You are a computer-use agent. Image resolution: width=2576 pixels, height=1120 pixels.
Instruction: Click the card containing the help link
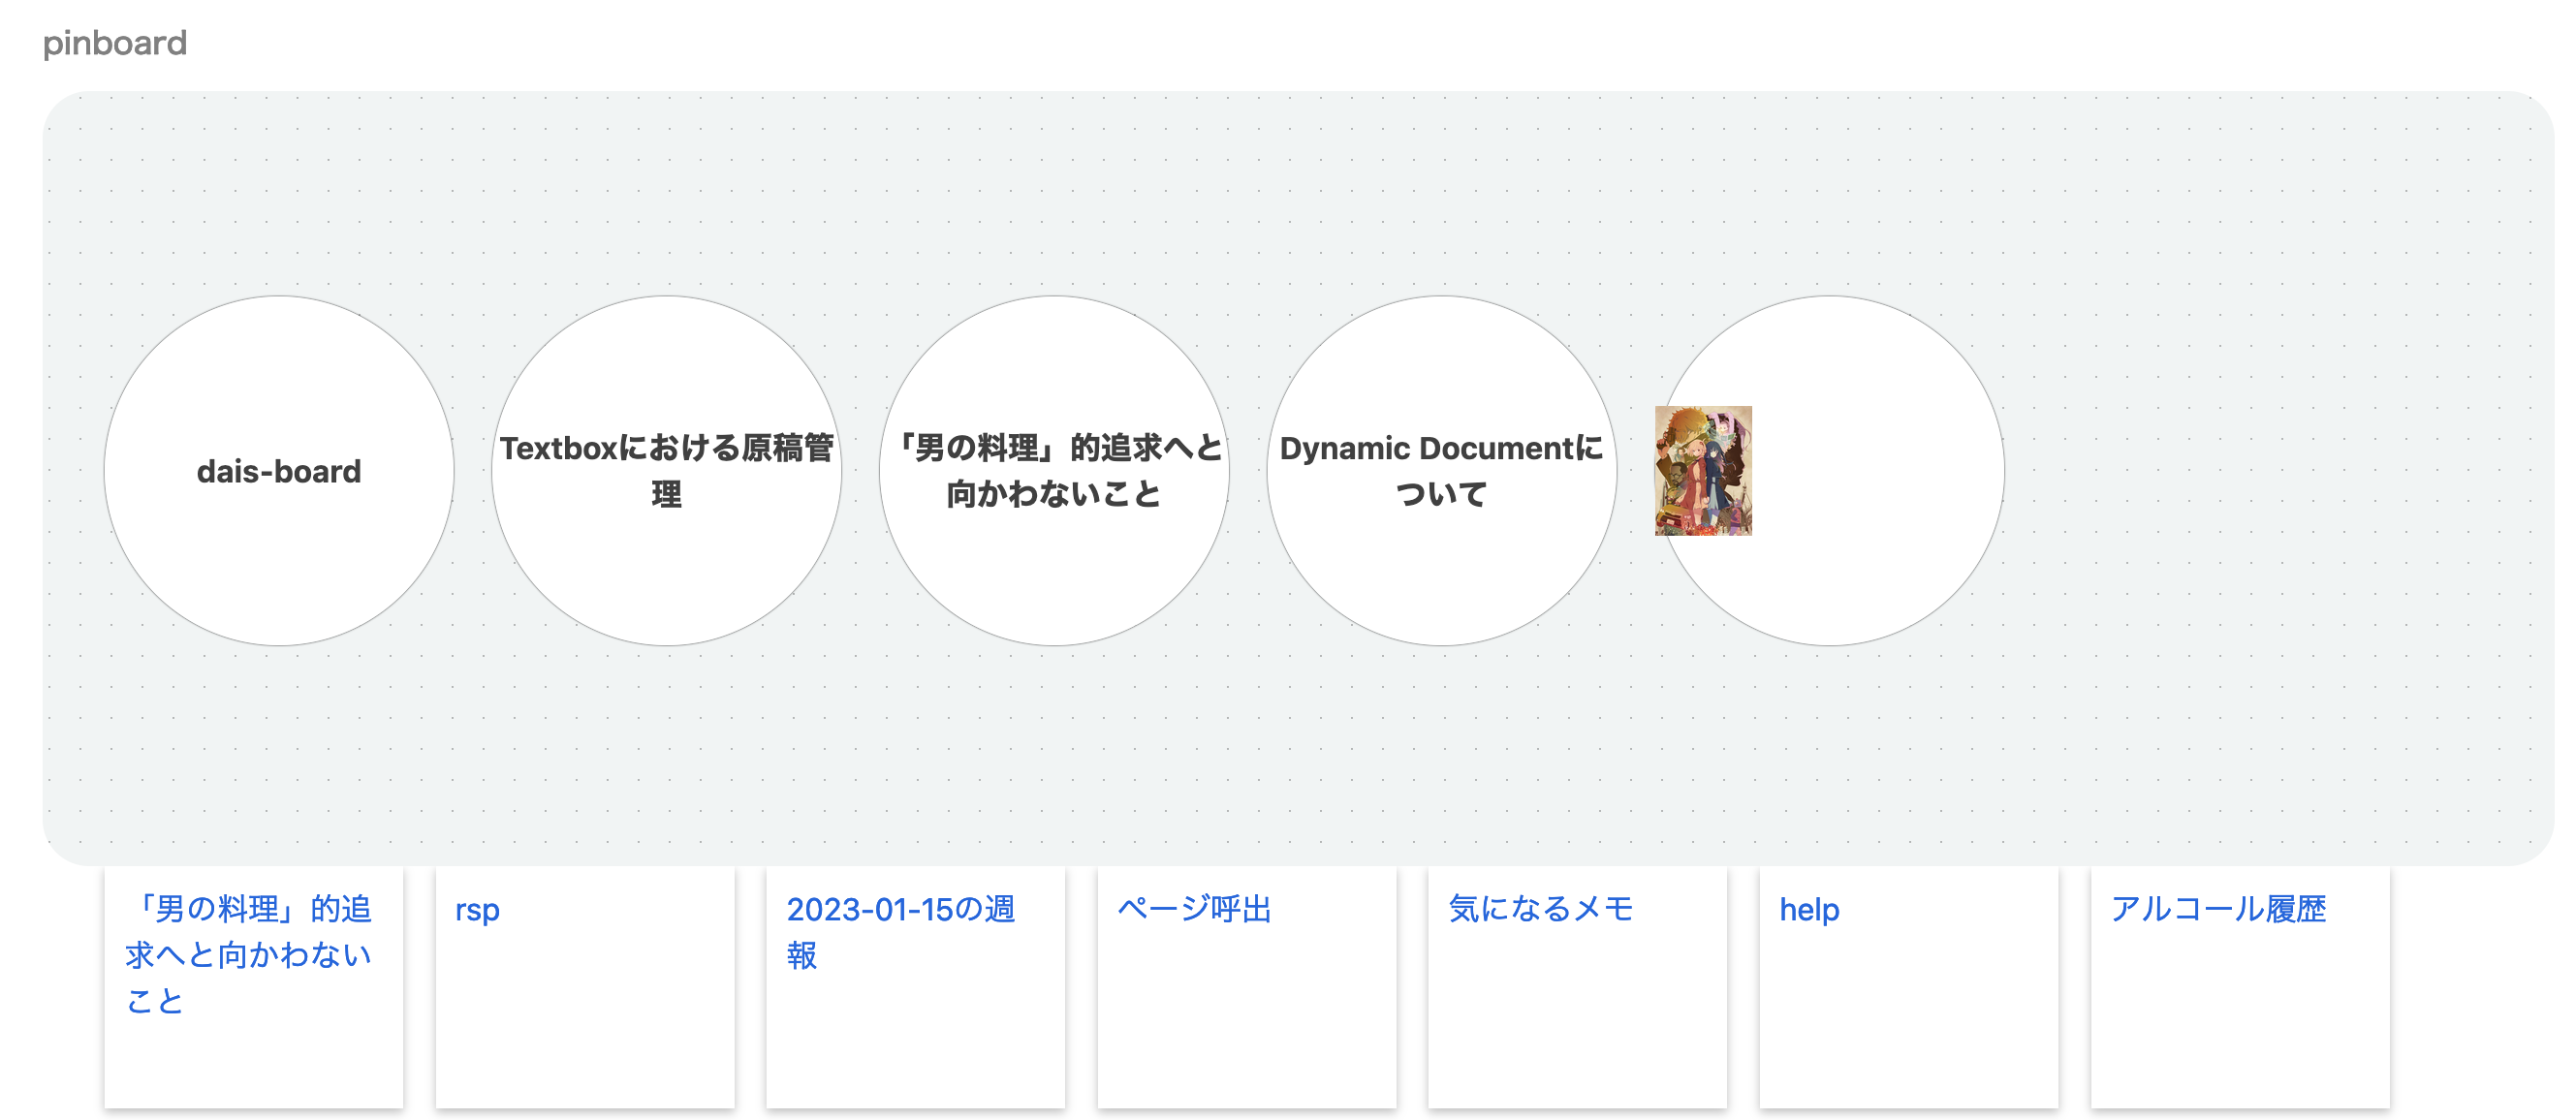pyautogui.click(x=1908, y=1040)
